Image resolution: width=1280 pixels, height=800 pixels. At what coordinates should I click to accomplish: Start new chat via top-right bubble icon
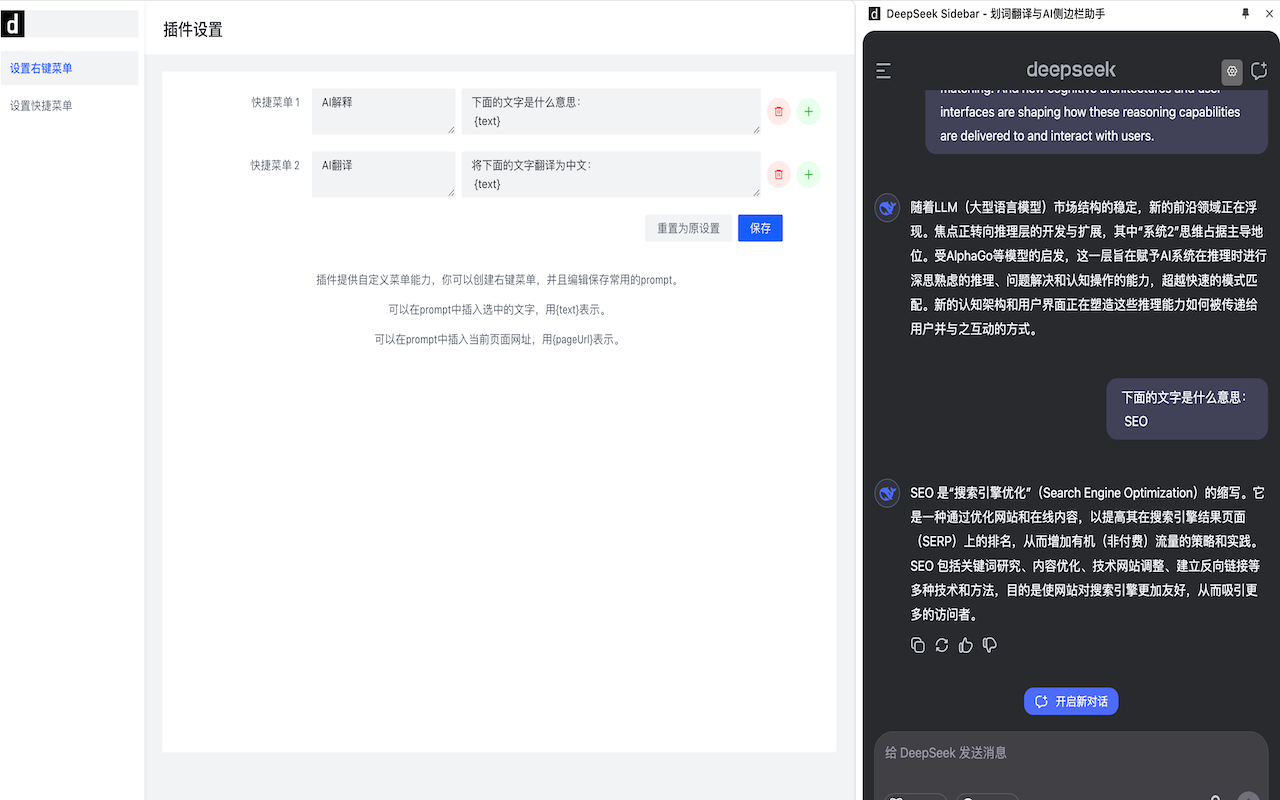tap(1259, 71)
